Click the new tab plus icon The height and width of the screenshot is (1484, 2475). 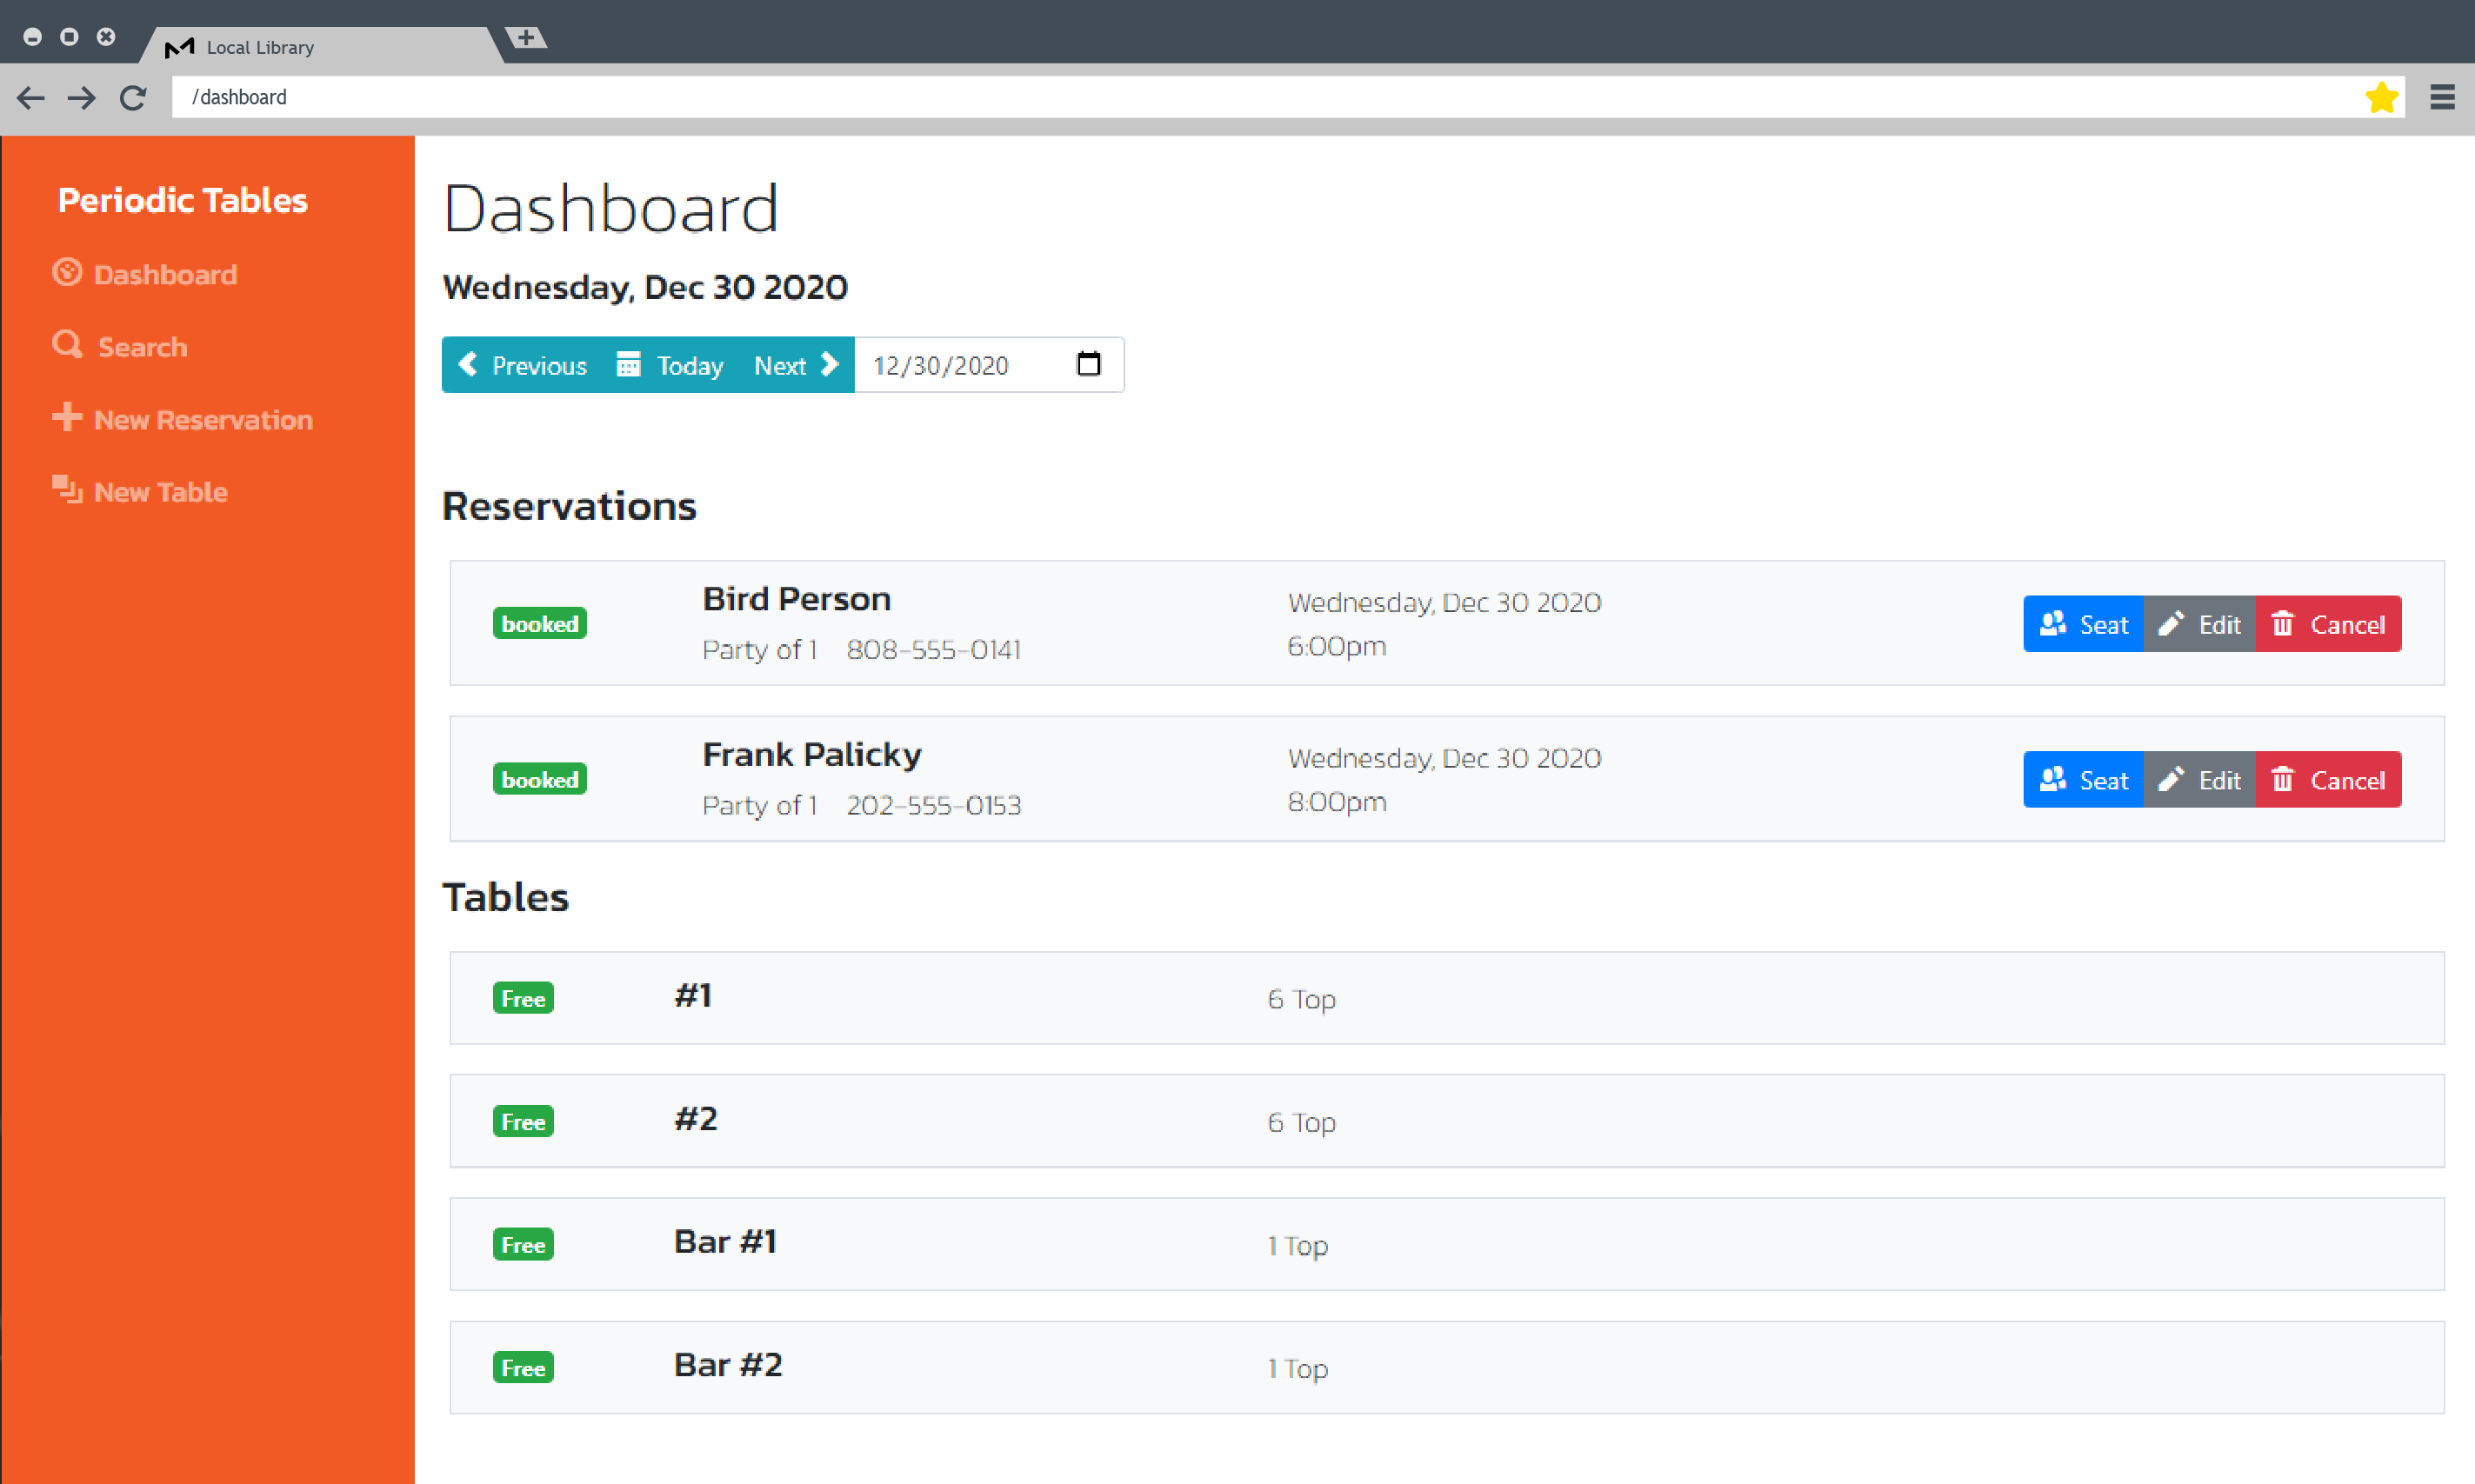[x=526, y=38]
